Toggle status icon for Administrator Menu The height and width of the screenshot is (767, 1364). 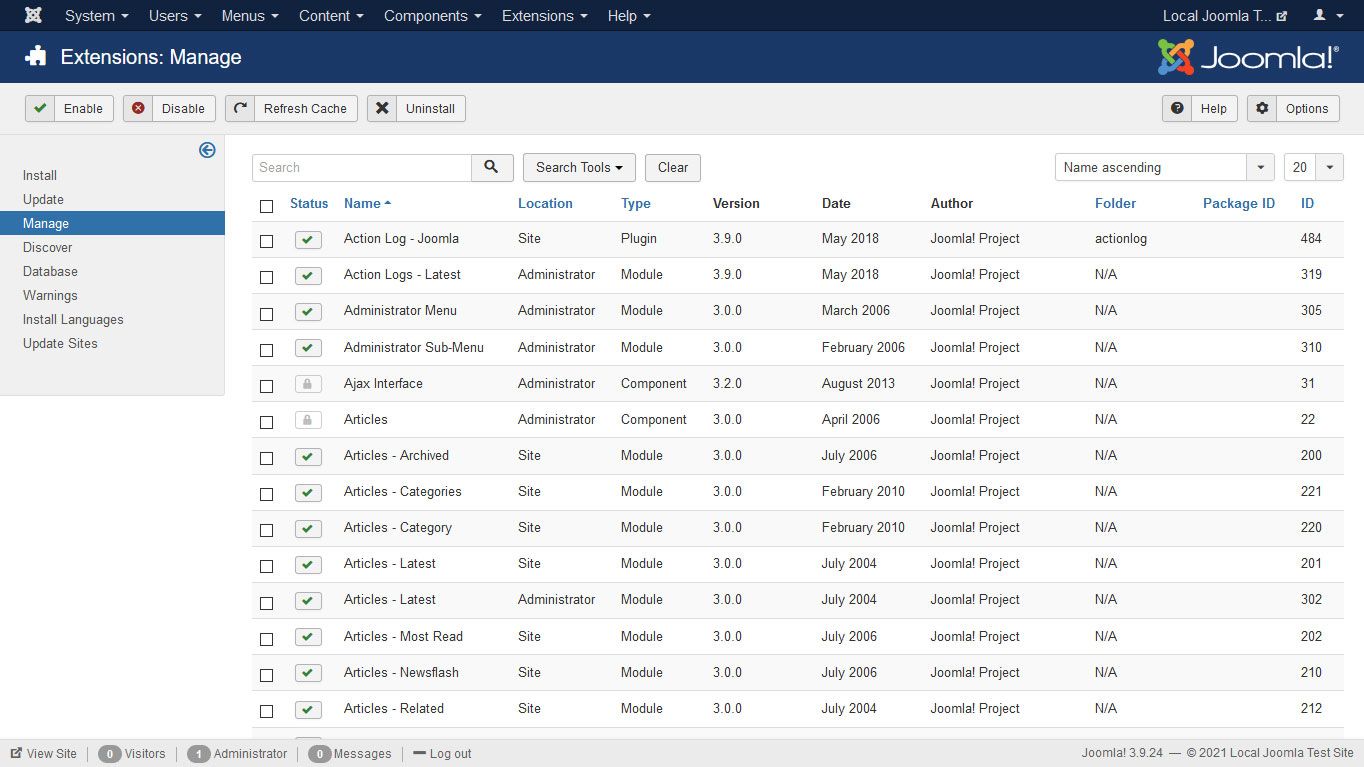tap(308, 312)
